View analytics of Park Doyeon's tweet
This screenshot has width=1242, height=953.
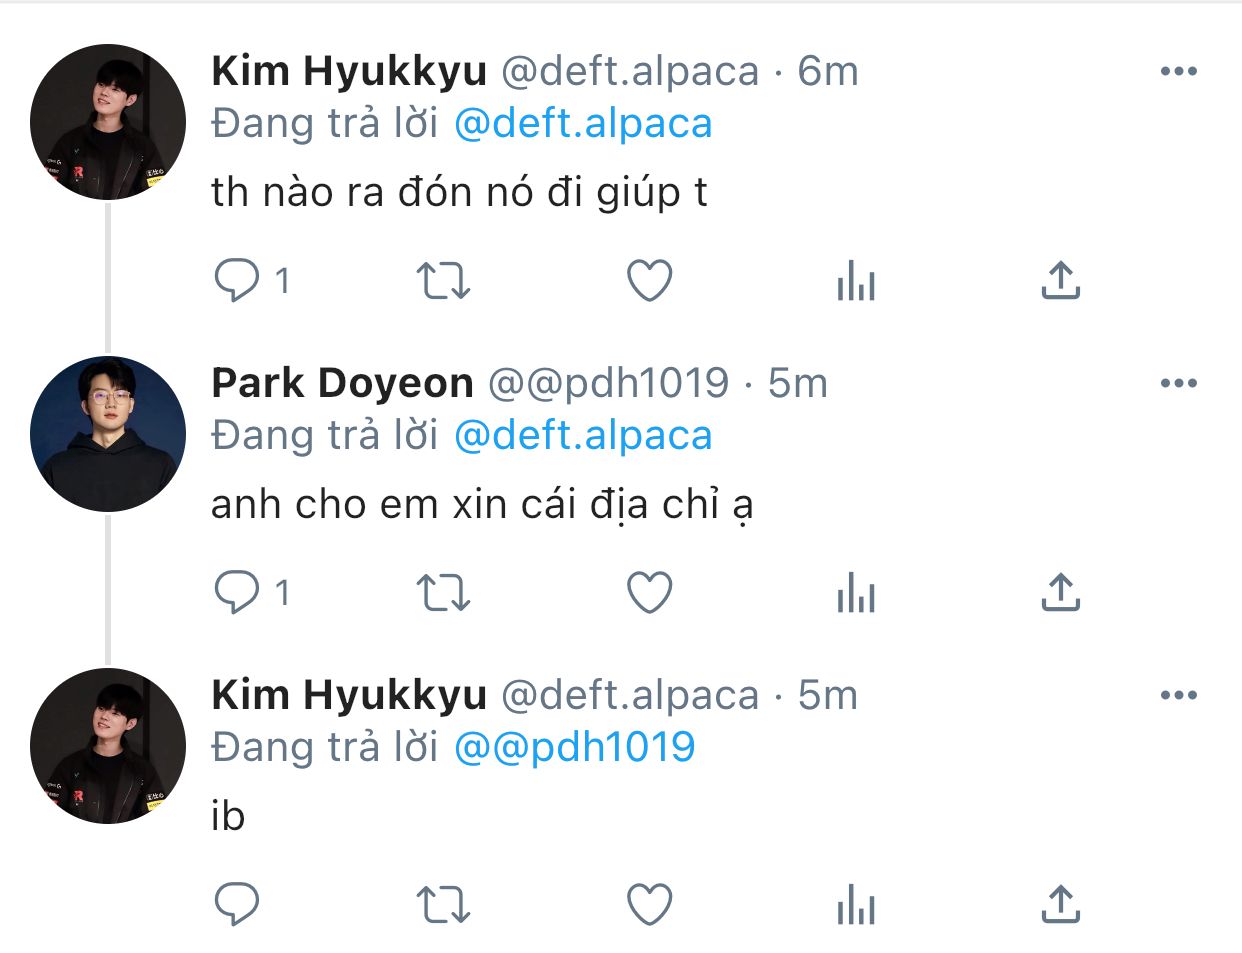point(855,593)
